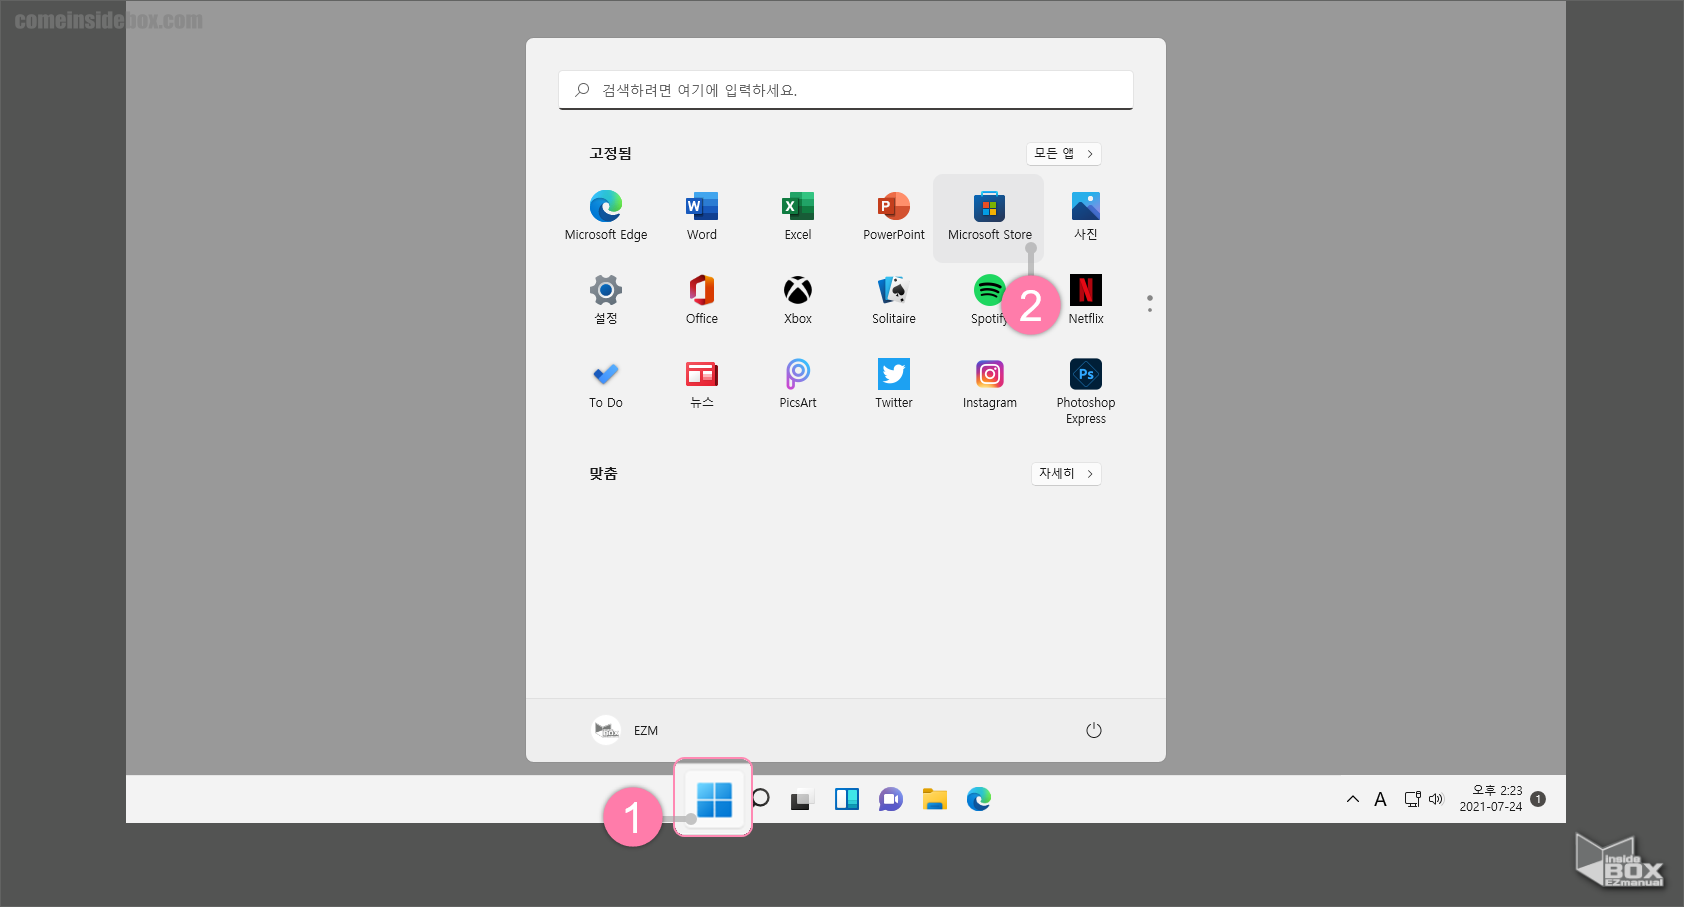This screenshot has height=907, width=1684.
Task: Open the notification count badge
Action: point(1538,799)
